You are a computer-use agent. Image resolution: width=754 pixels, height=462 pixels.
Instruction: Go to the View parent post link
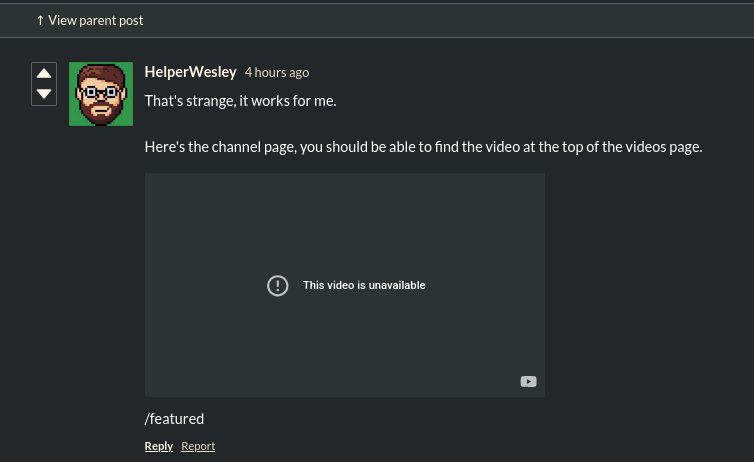pyautogui.click(x=96, y=20)
